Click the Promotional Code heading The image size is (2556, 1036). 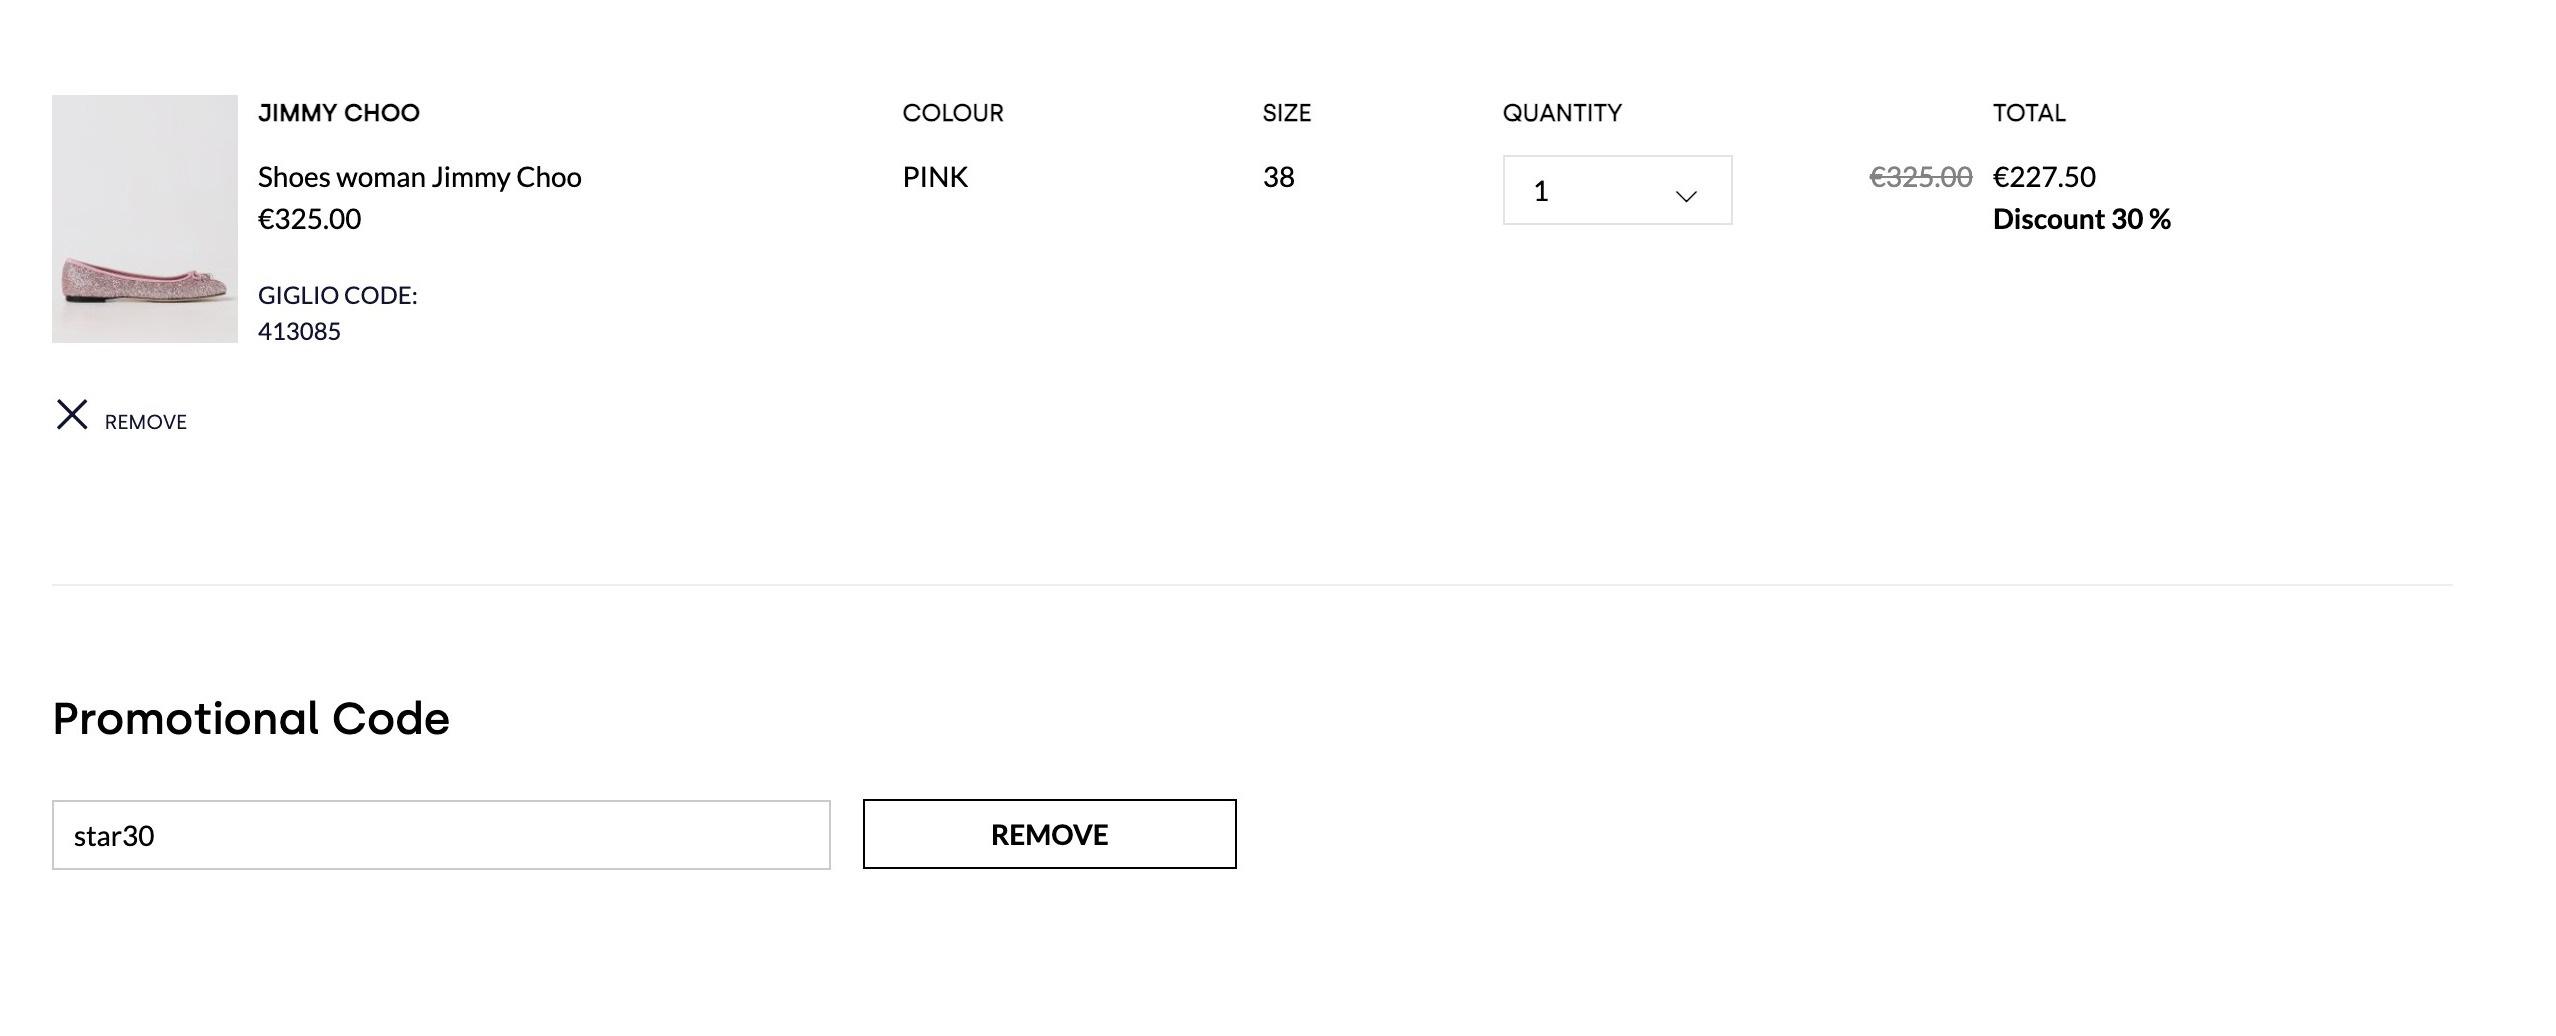[251, 719]
